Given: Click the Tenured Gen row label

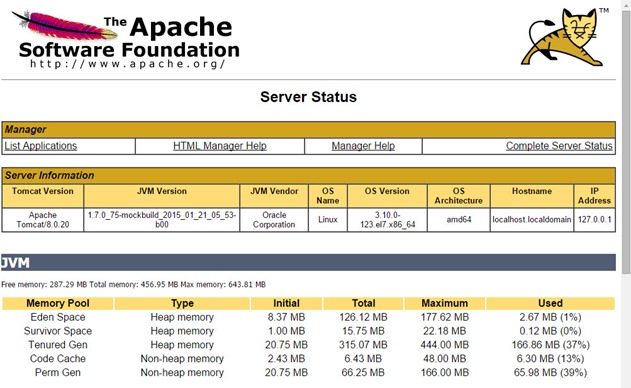Looking at the screenshot, I should click(58, 345).
